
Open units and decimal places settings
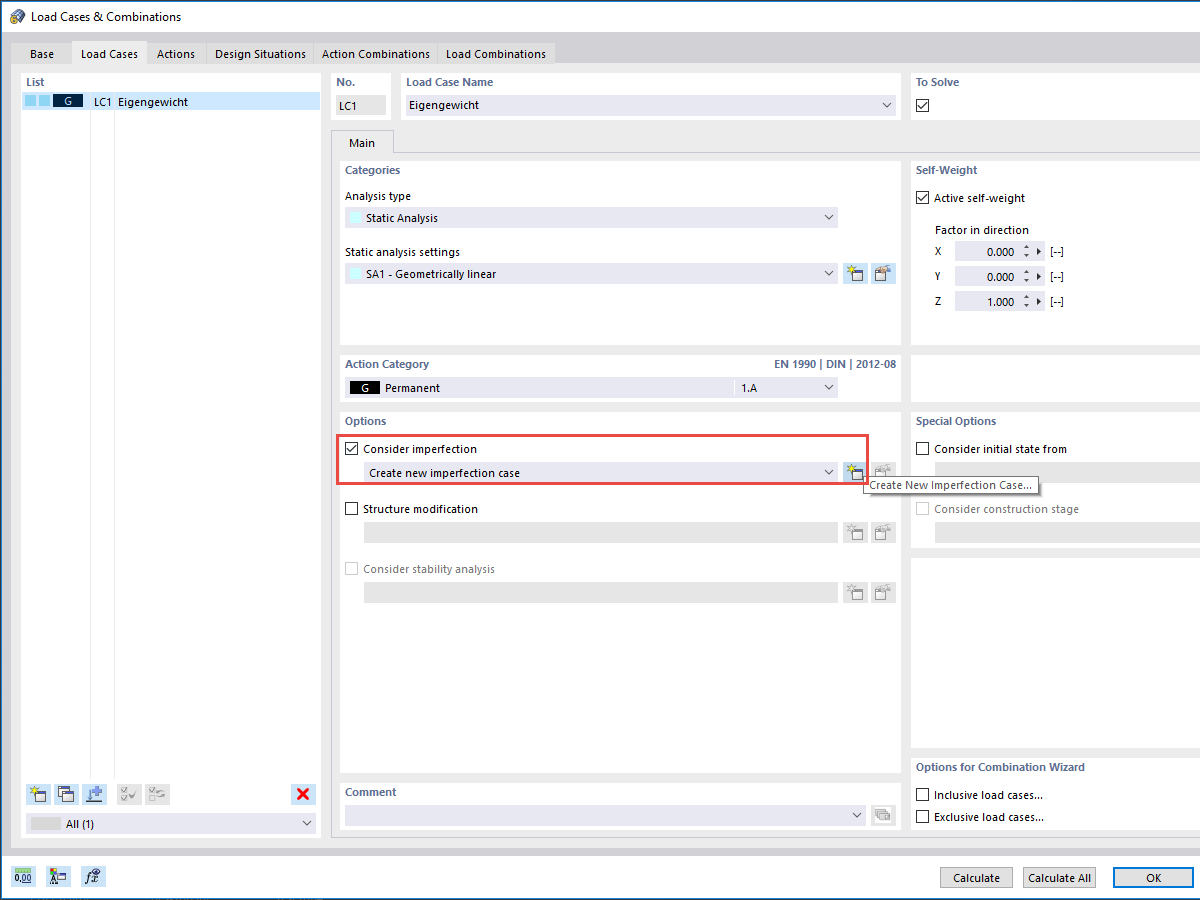[23, 877]
